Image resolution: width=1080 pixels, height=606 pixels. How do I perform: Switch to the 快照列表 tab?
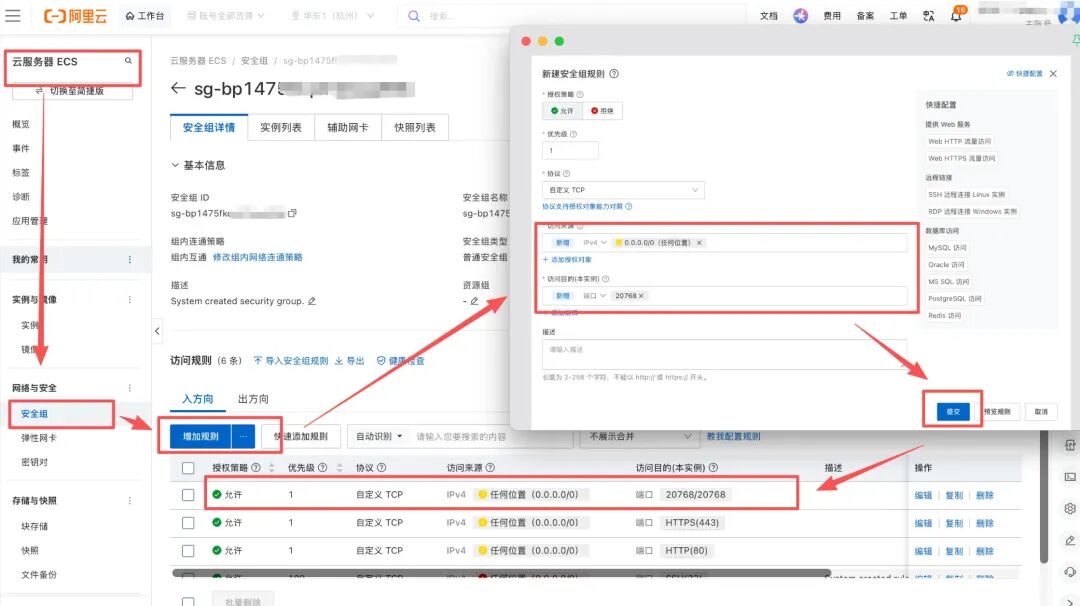point(415,127)
